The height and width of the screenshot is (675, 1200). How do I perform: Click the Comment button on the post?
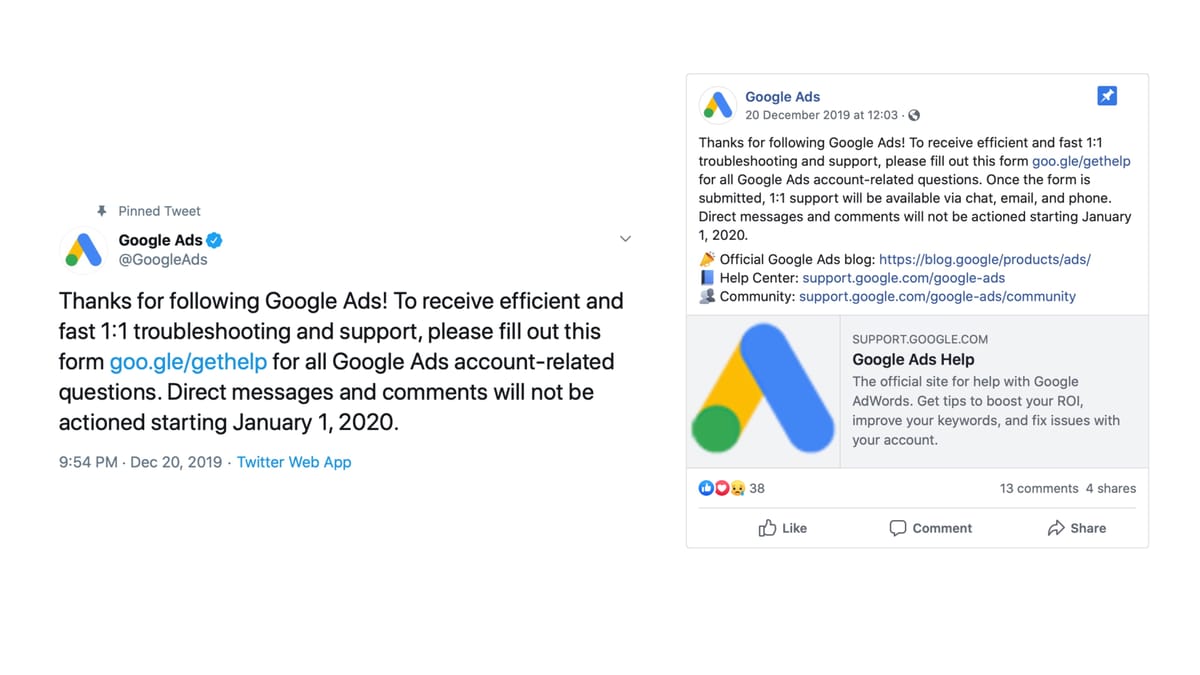pyautogui.click(x=931, y=528)
